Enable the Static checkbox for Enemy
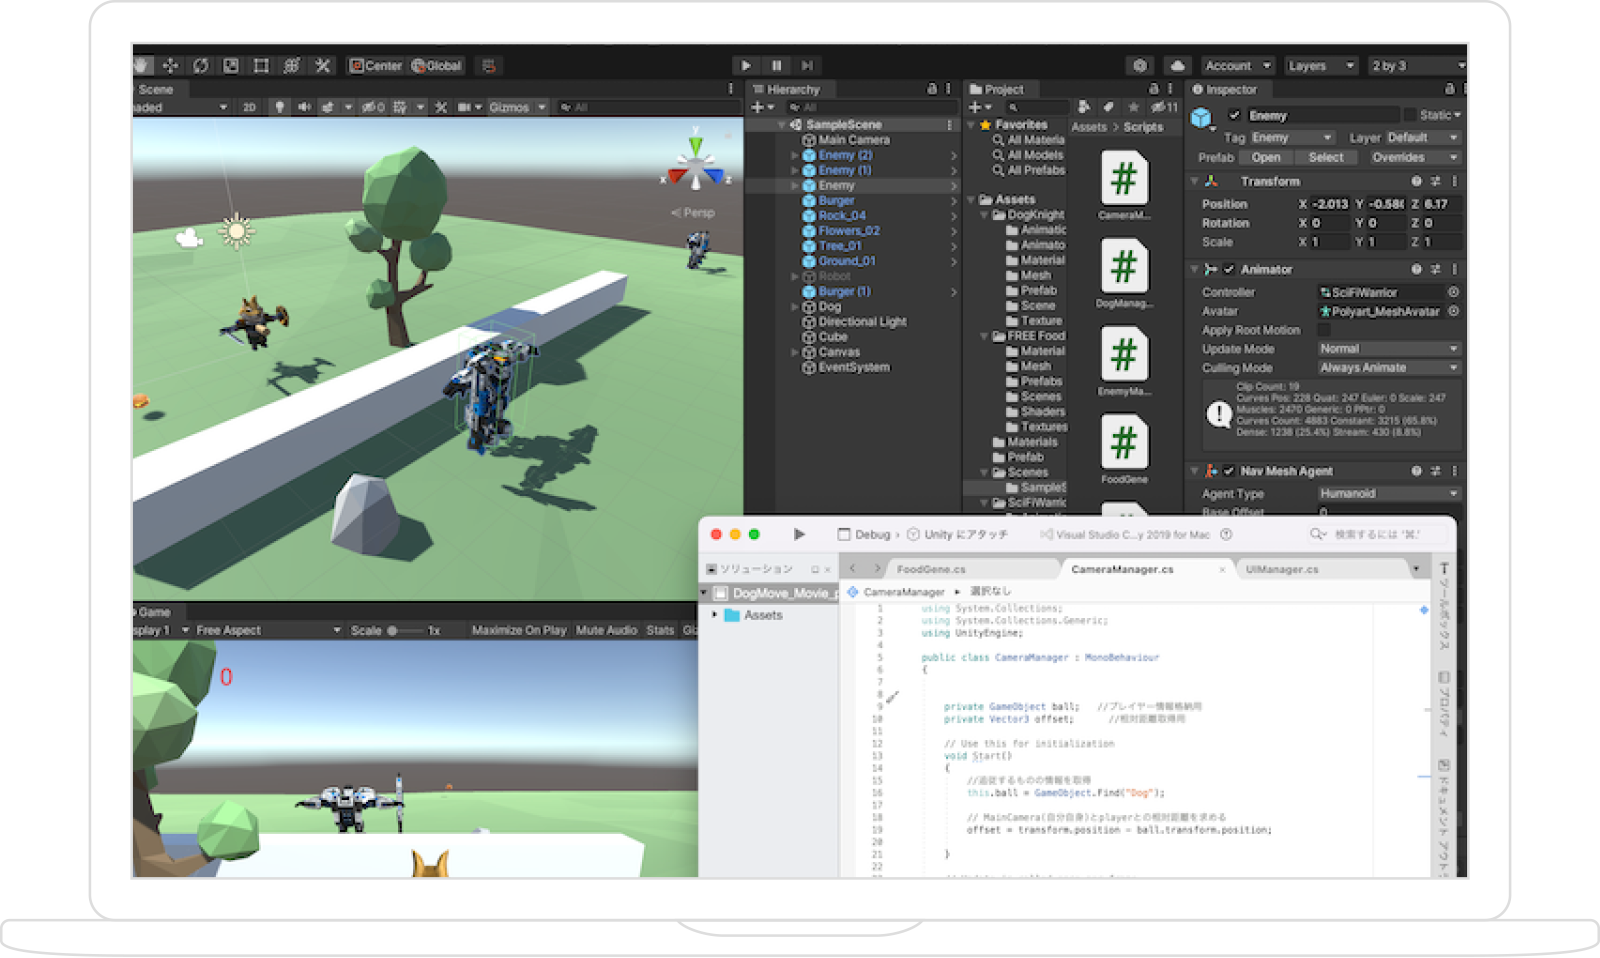 pos(1411,115)
